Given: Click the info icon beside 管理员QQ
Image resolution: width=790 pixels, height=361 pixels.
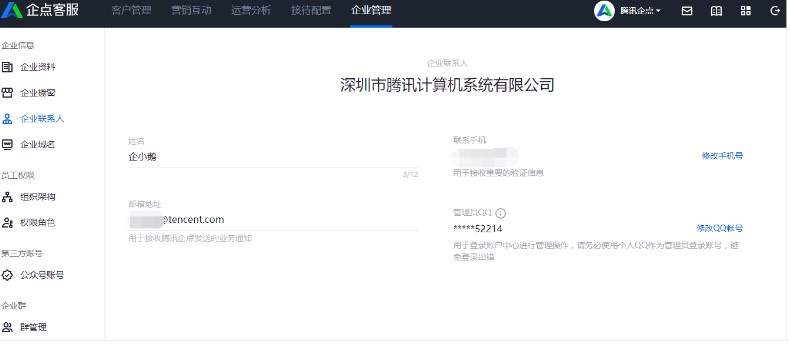Looking at the screenshot, I should coord(500,213).
